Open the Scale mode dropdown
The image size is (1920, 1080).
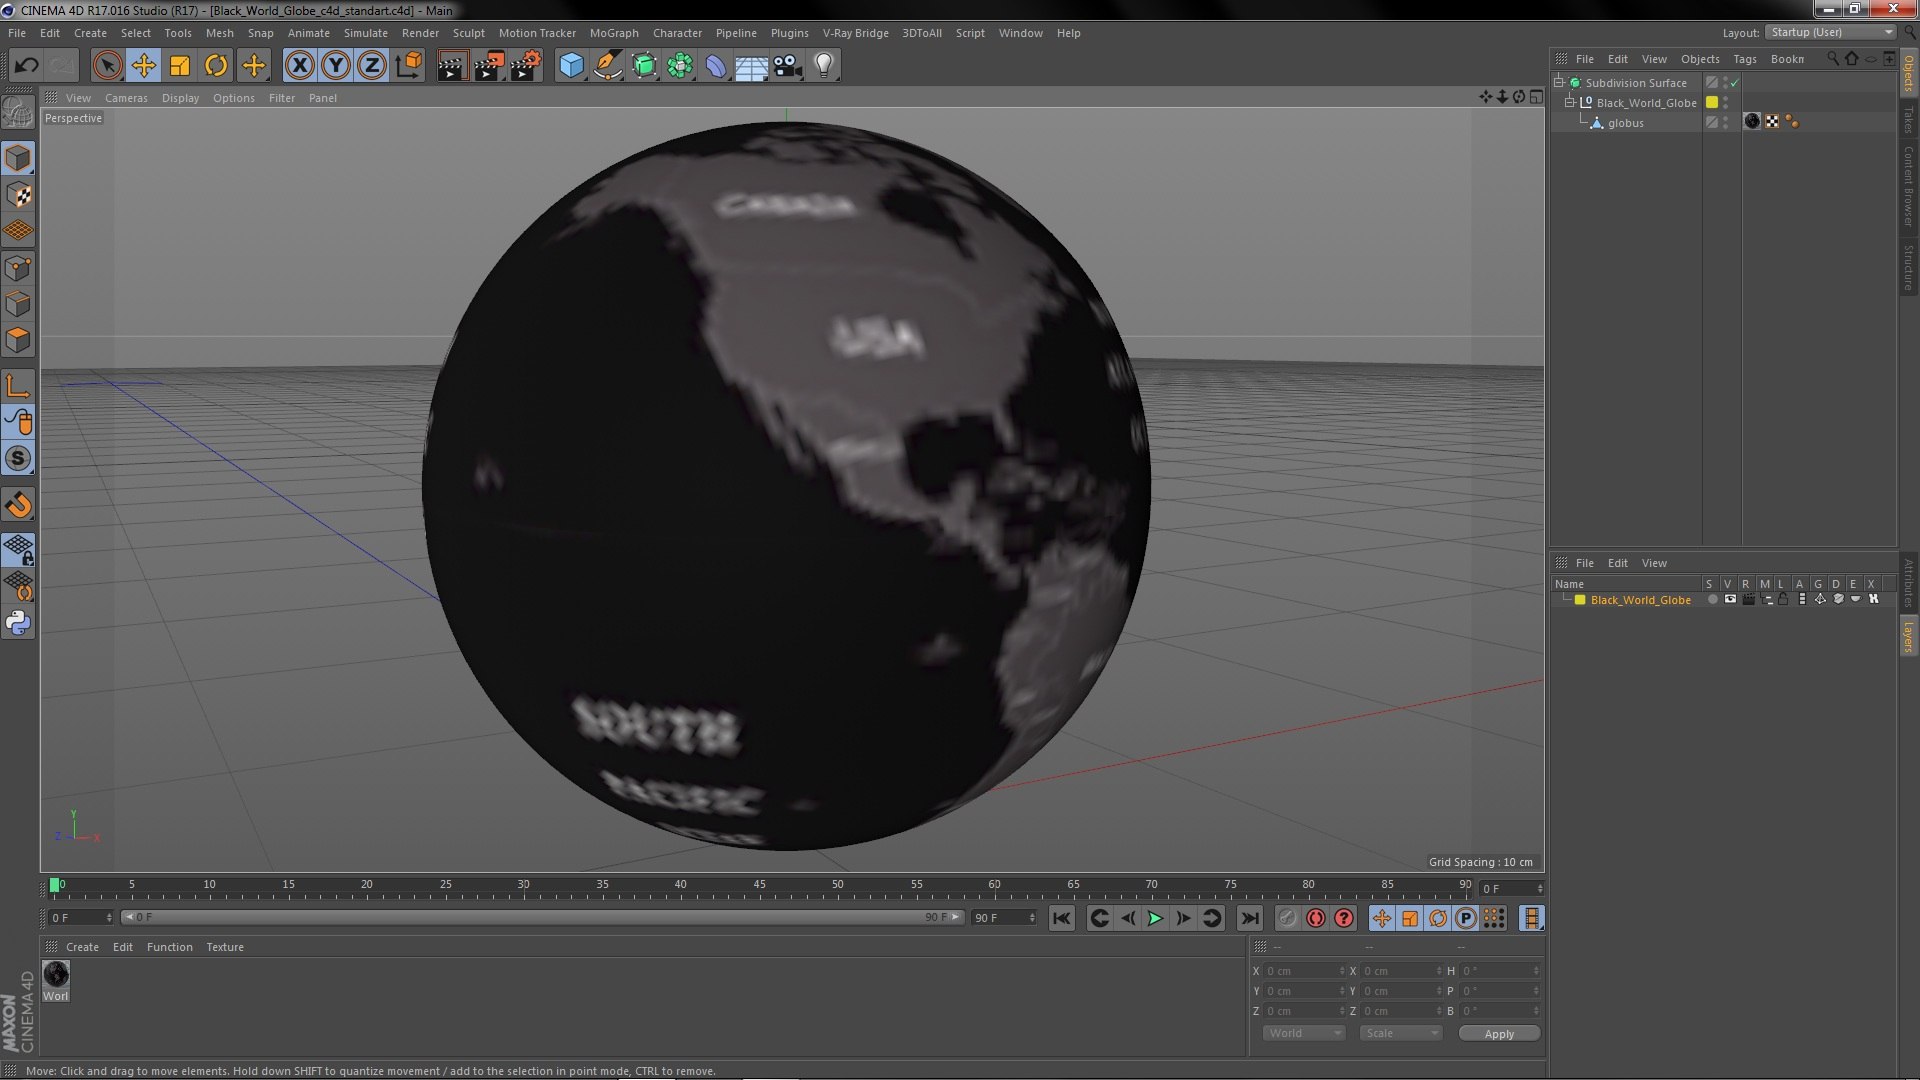click(1401, 1033)
